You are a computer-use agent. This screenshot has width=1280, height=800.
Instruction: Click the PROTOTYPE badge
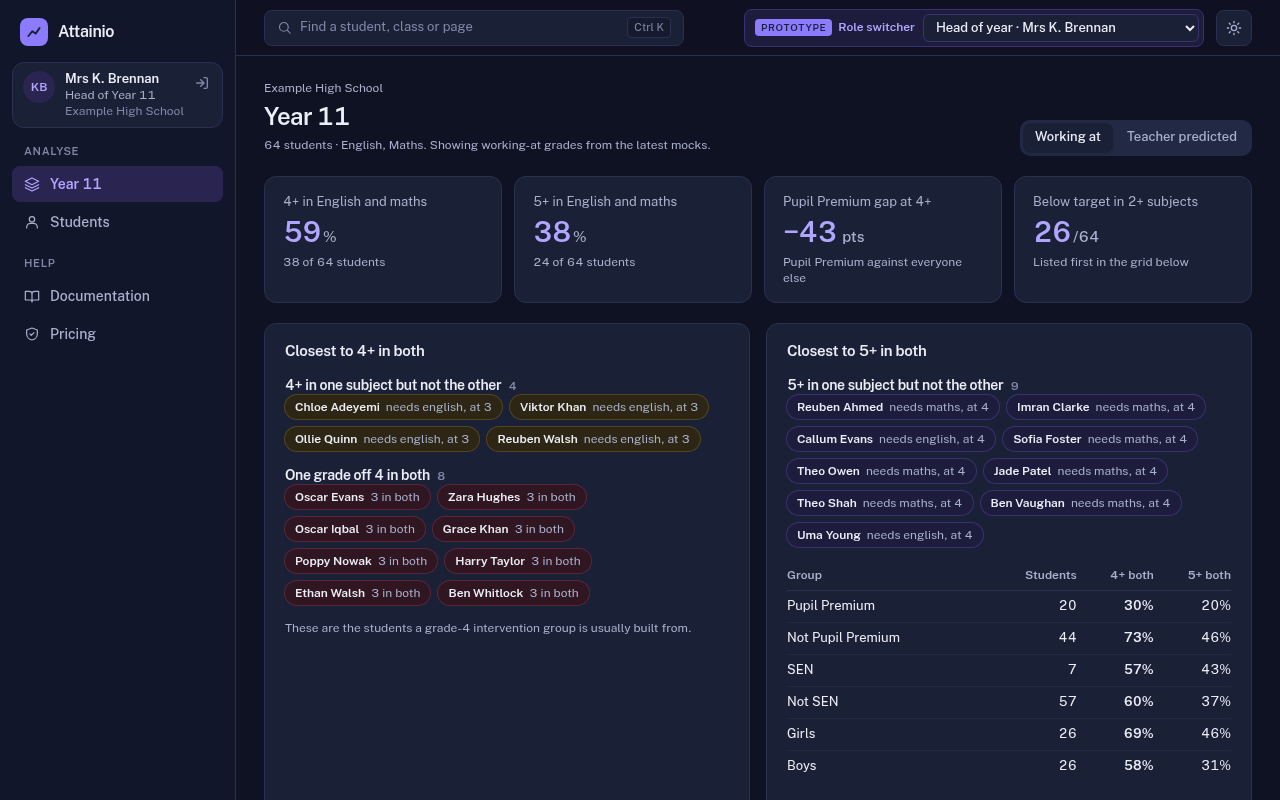tap(793, 28)
